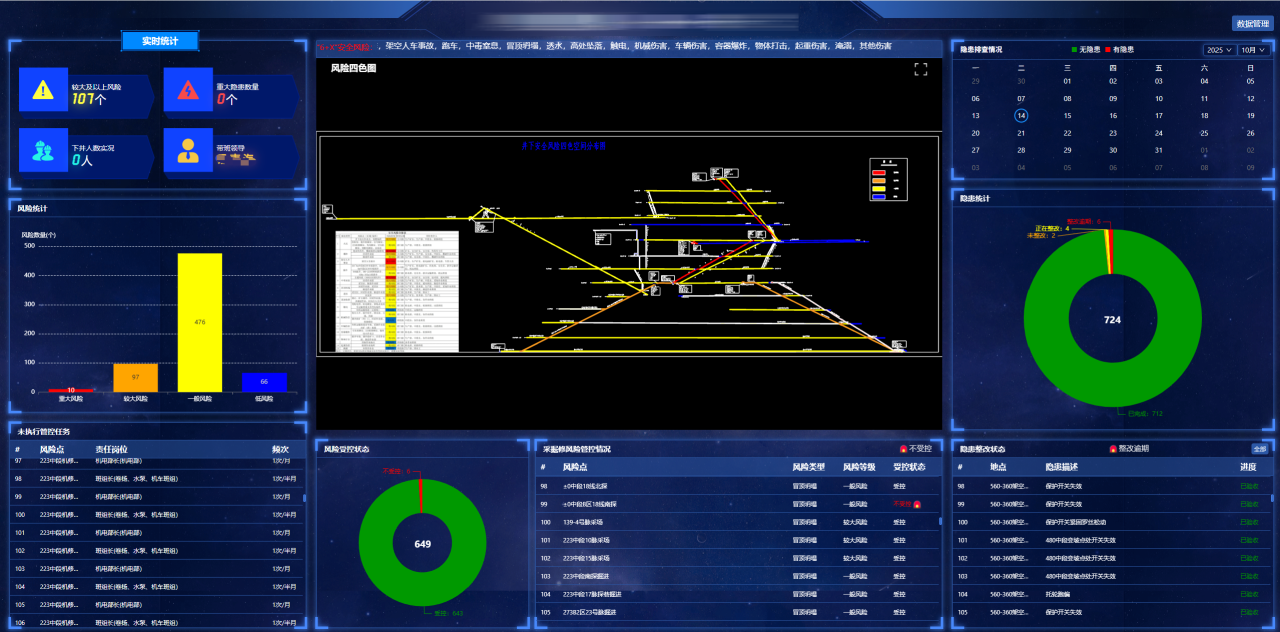
Task: Click the yellow warning triangle risk icon
Action: (x=43, y=91)
